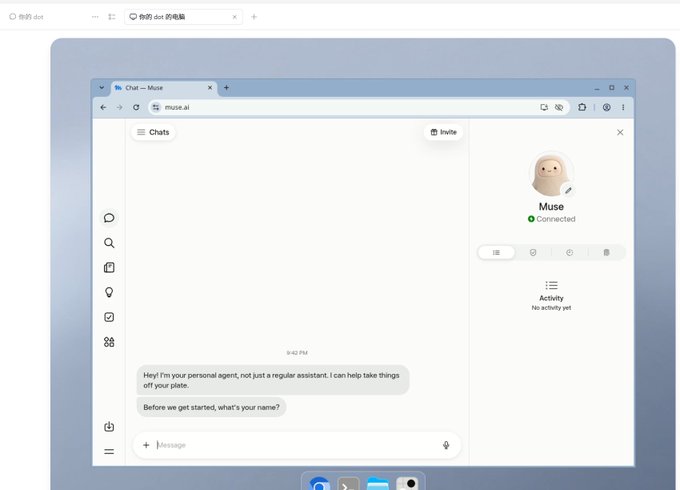Click the two-line menu icon at sidebar bottom
680x490 pixels.
[109, 451]
